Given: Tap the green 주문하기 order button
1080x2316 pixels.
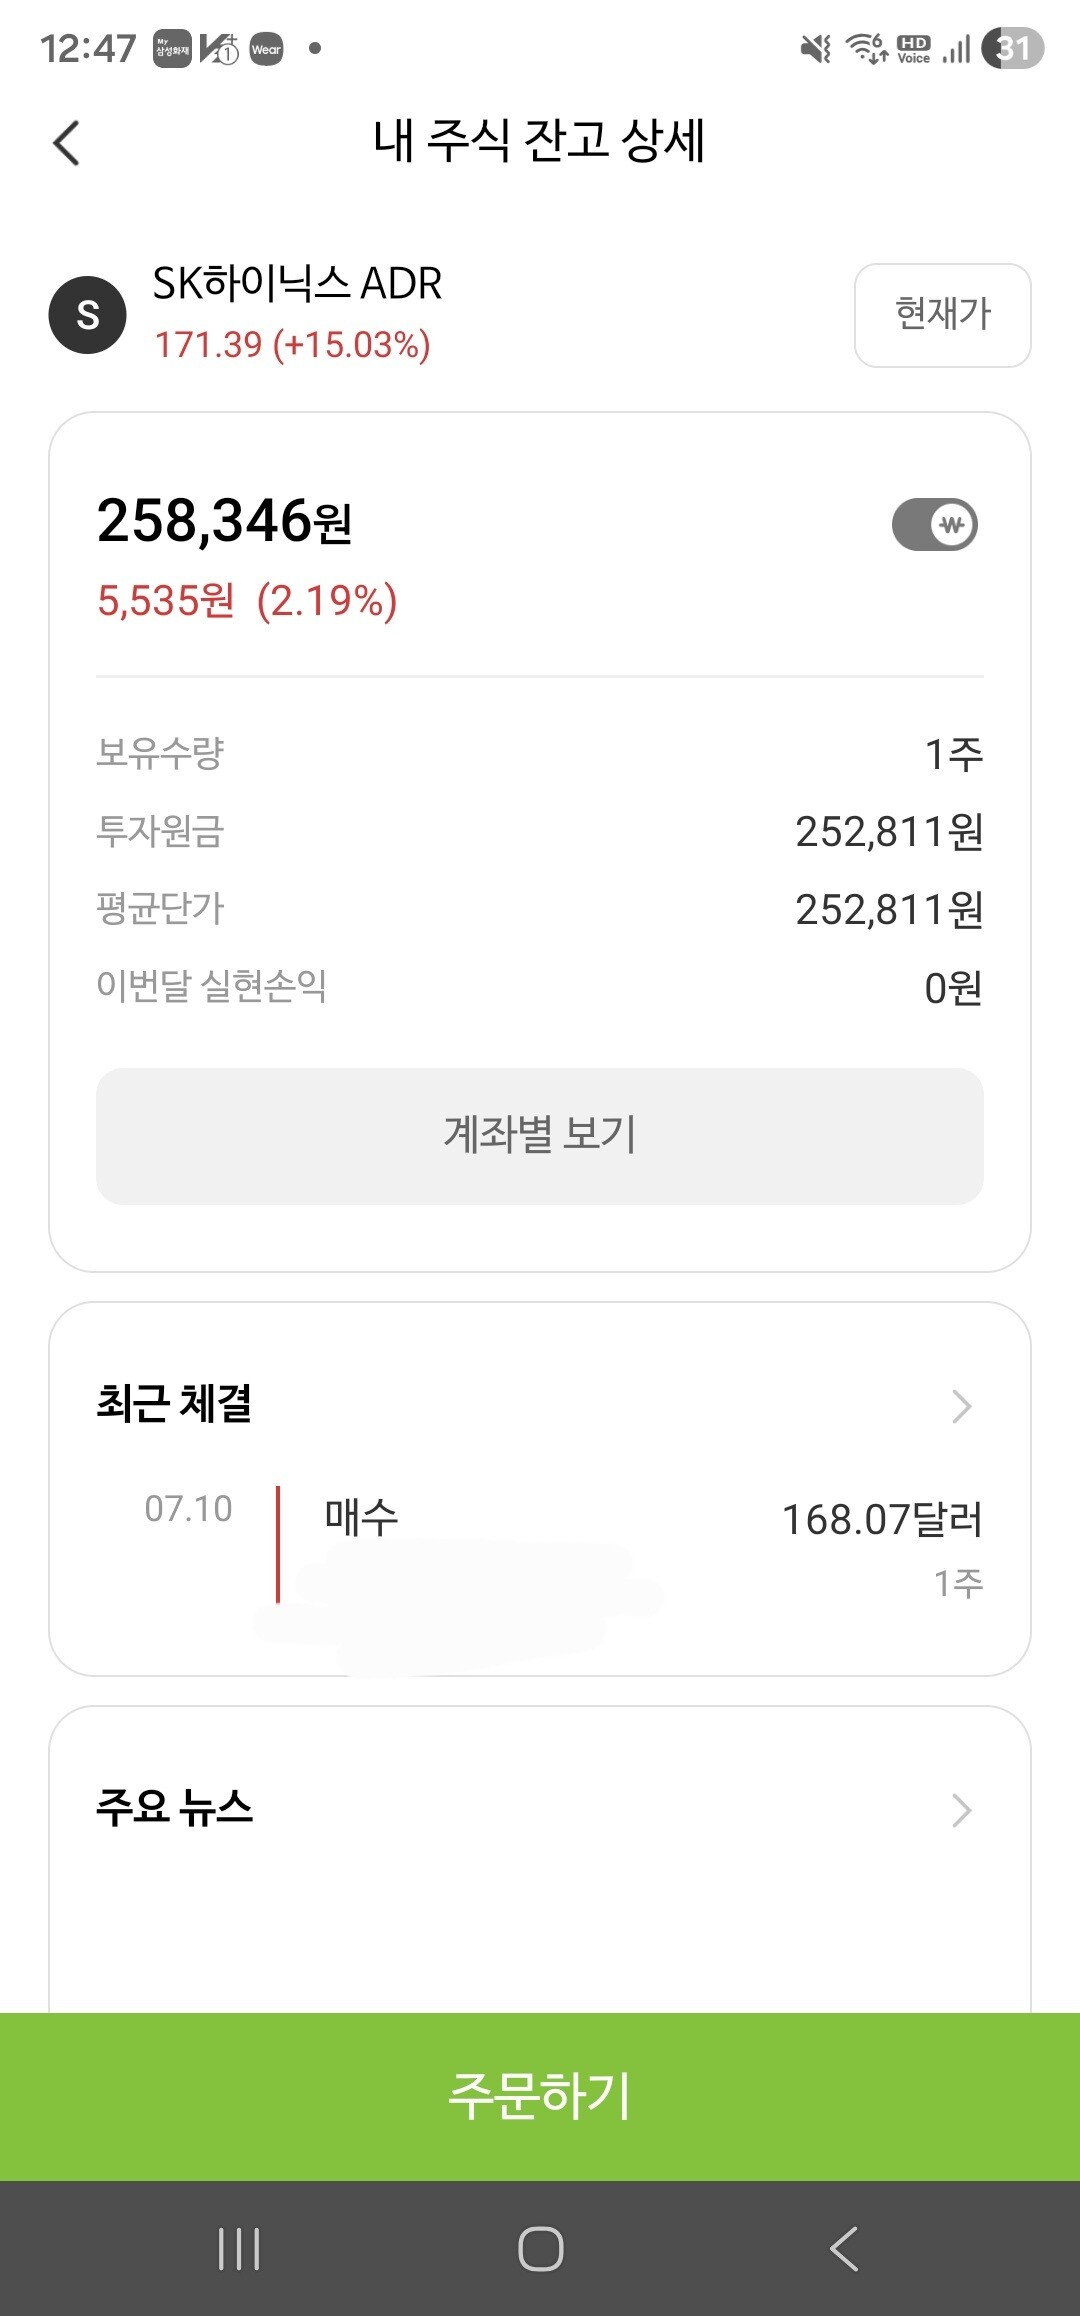Looking at the screenshot, I should 540,2096.
